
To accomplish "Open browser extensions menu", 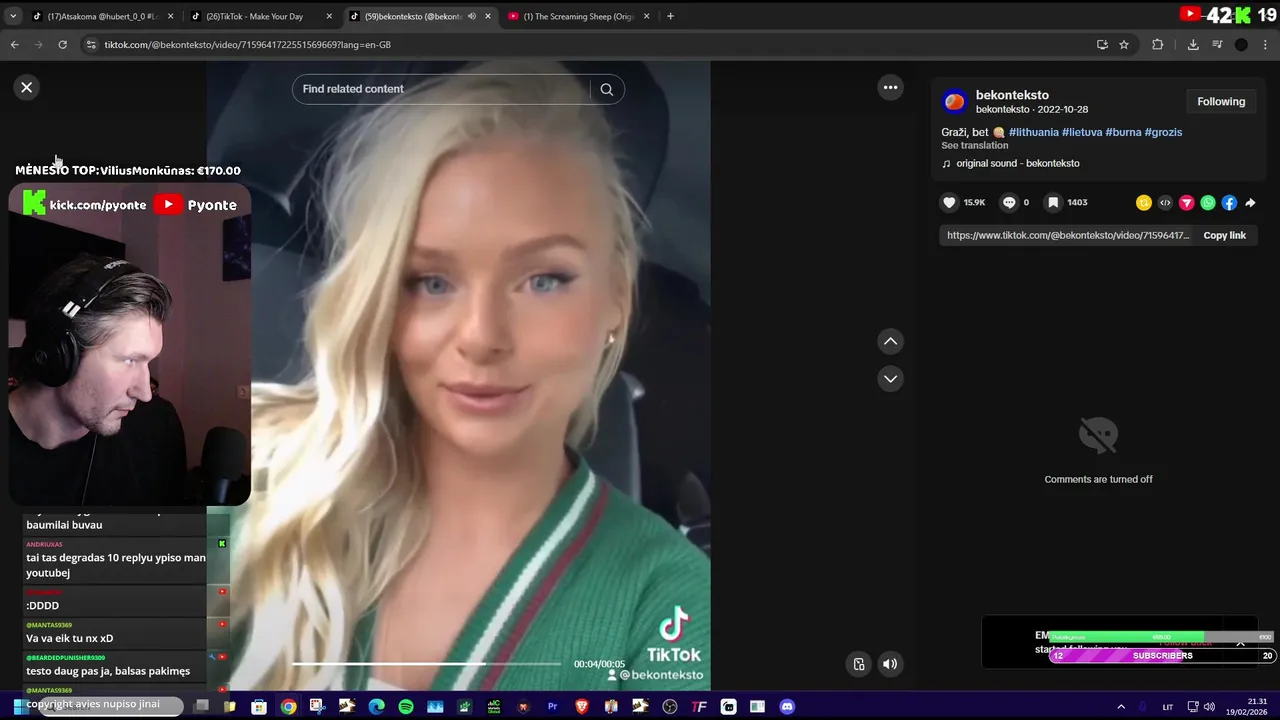I will point(1158,45).
